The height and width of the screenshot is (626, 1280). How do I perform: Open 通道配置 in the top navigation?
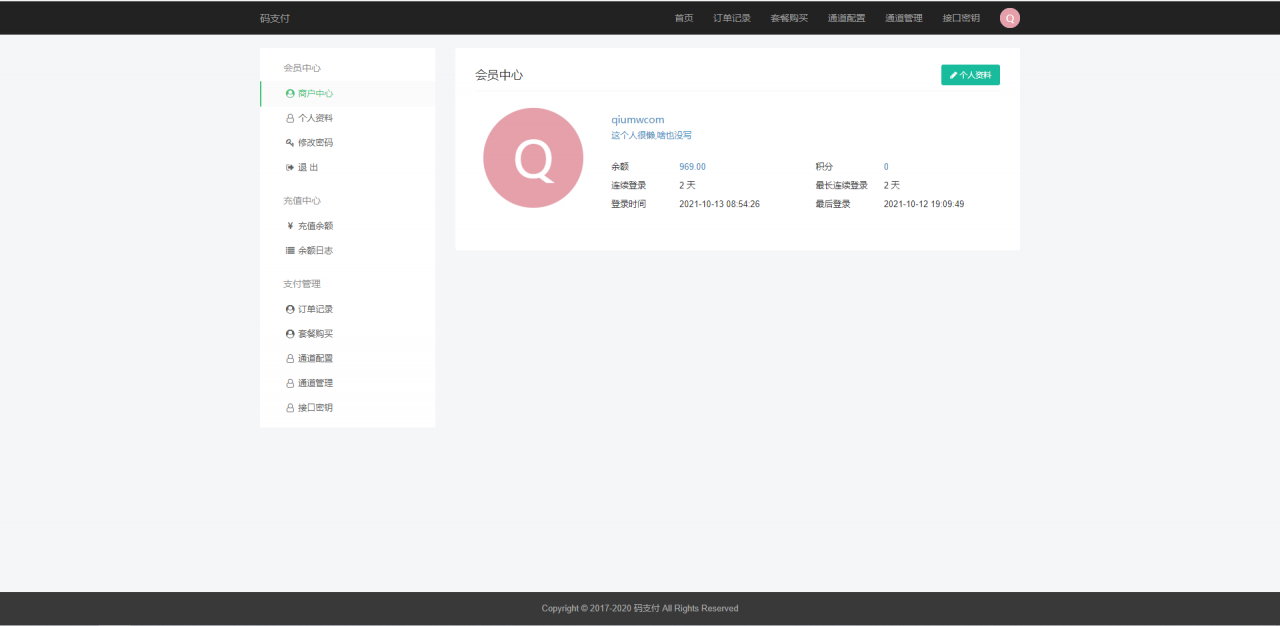pyautogui.click(x=847, y=18)
